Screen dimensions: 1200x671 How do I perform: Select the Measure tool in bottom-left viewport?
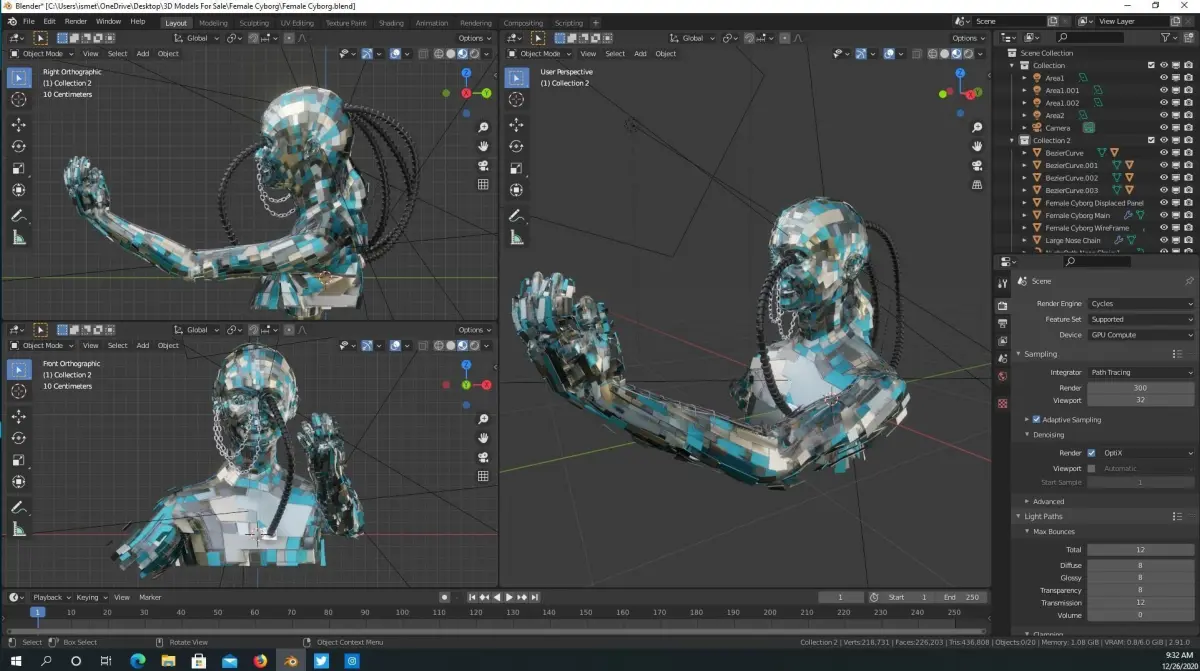click(x=18, y=529)
